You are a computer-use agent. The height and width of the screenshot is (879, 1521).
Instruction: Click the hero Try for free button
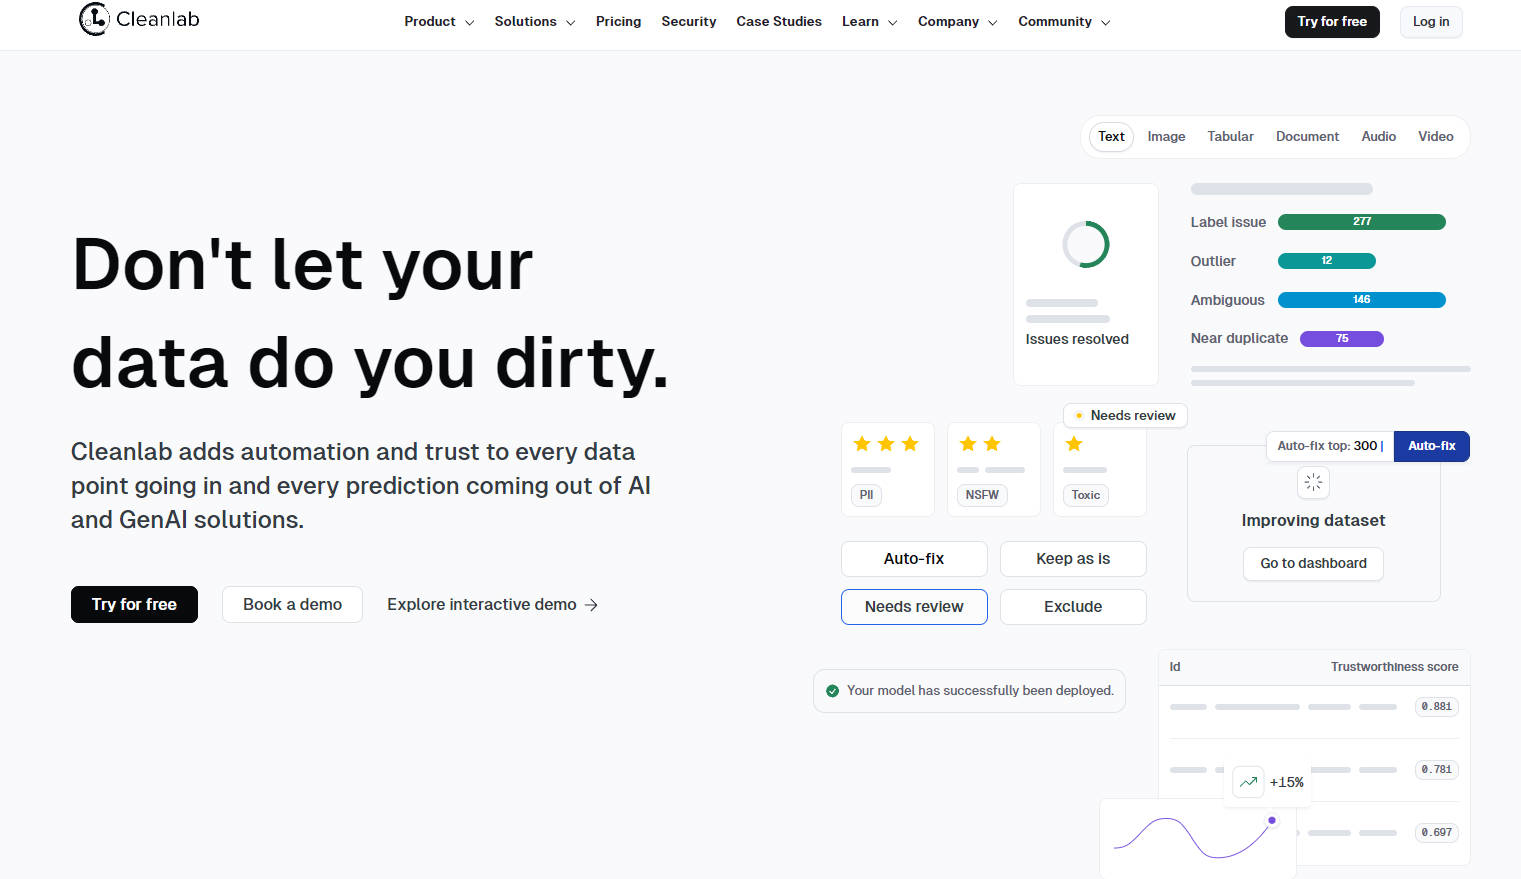(134, 605)
